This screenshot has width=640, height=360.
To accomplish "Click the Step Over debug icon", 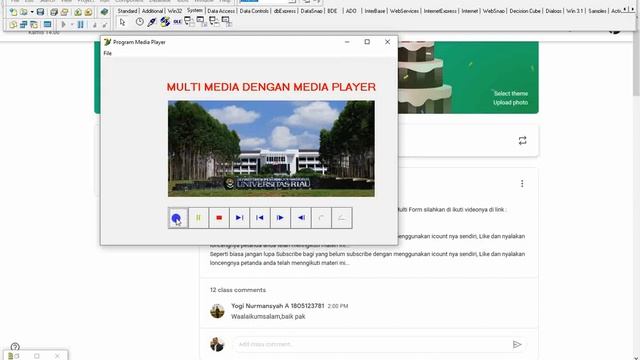I will pyautogui.click(x=104, y=24).
